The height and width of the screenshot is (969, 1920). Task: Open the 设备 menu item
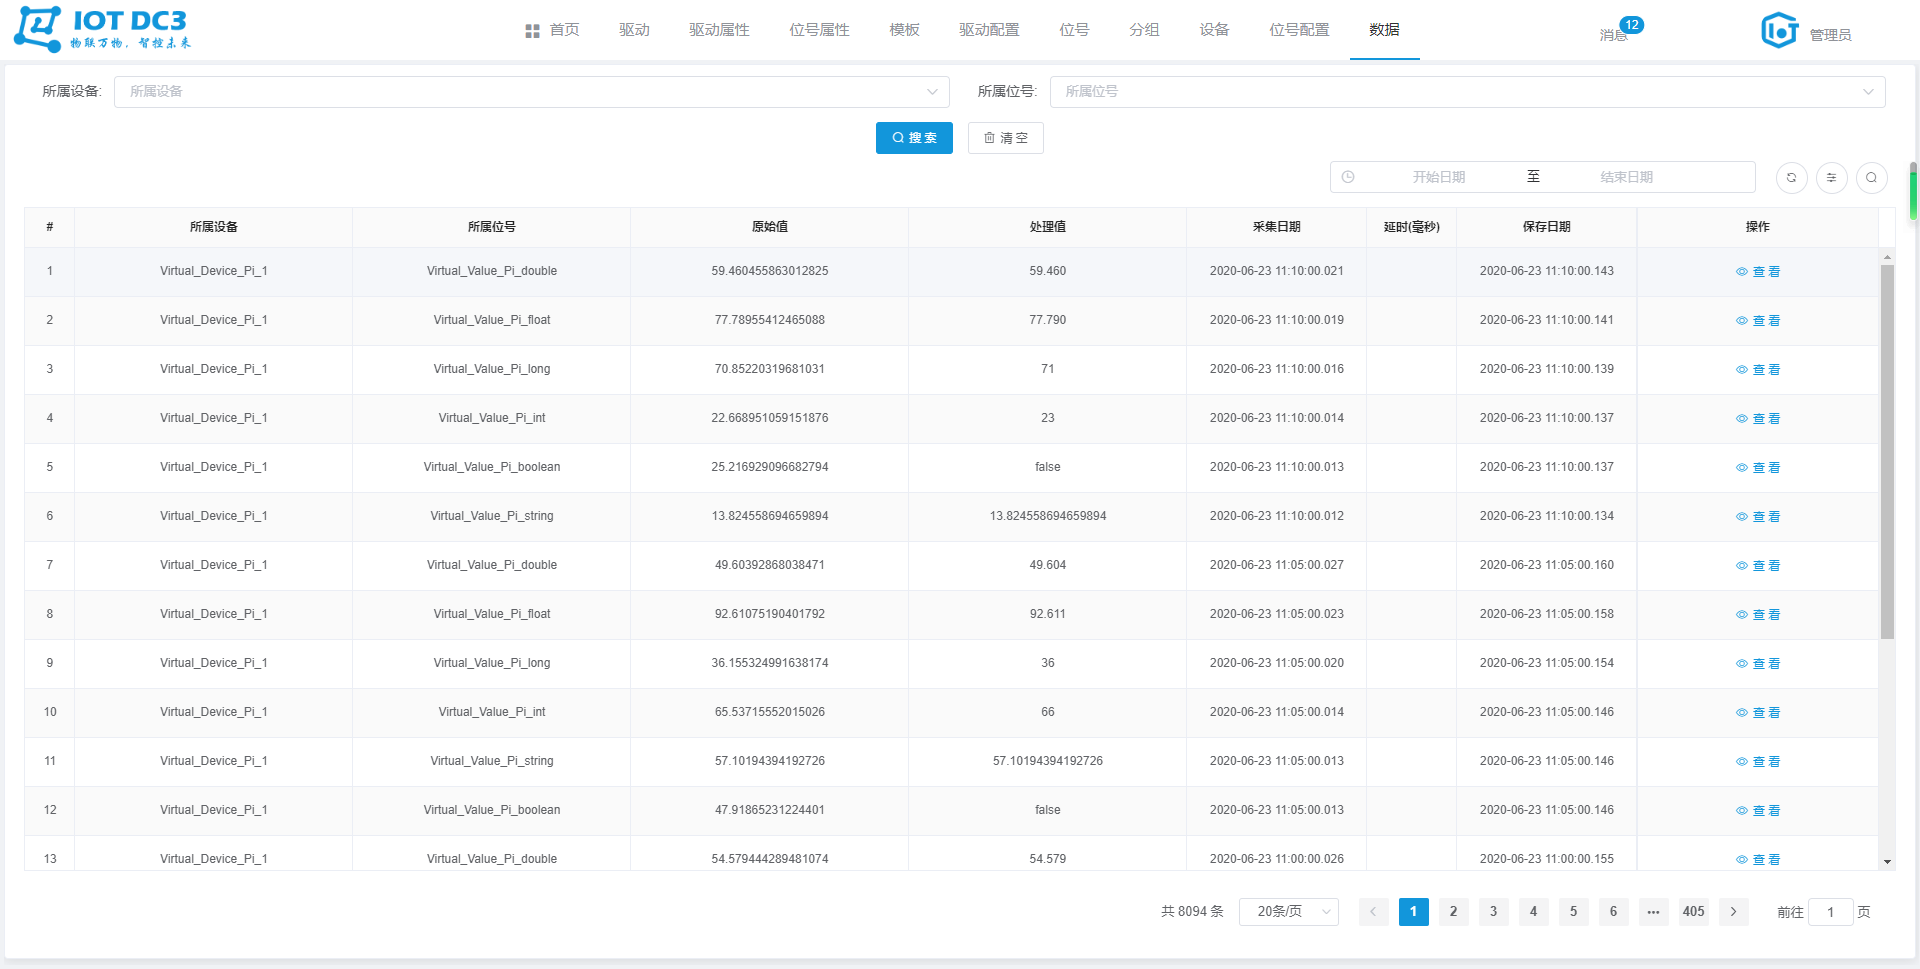[x=1214, y=30]
